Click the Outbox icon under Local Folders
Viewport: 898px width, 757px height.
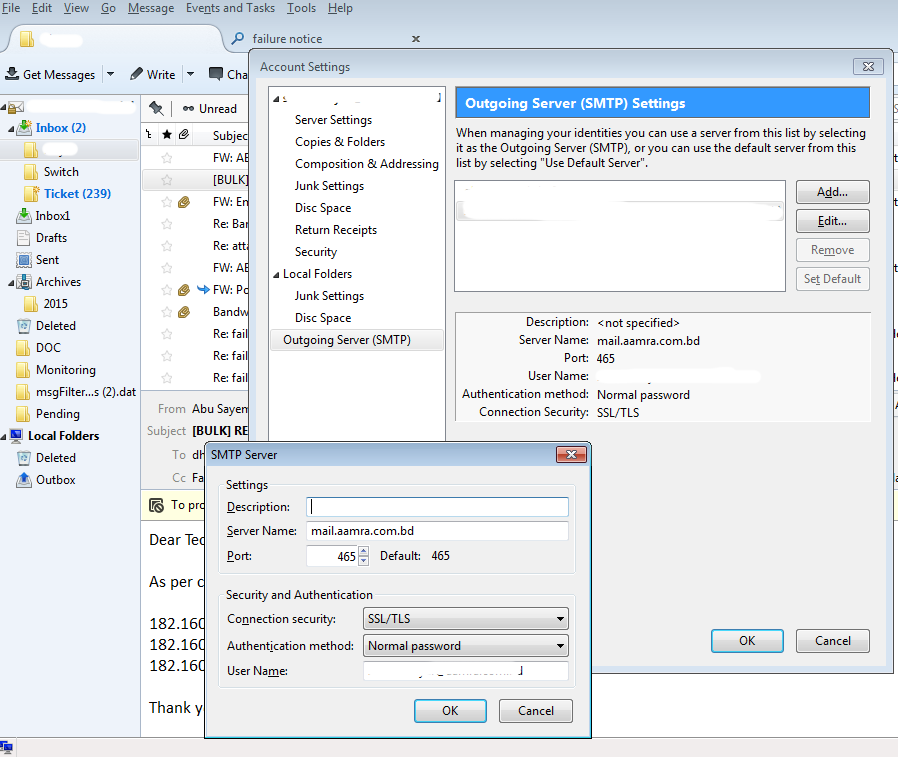[23, 480]
